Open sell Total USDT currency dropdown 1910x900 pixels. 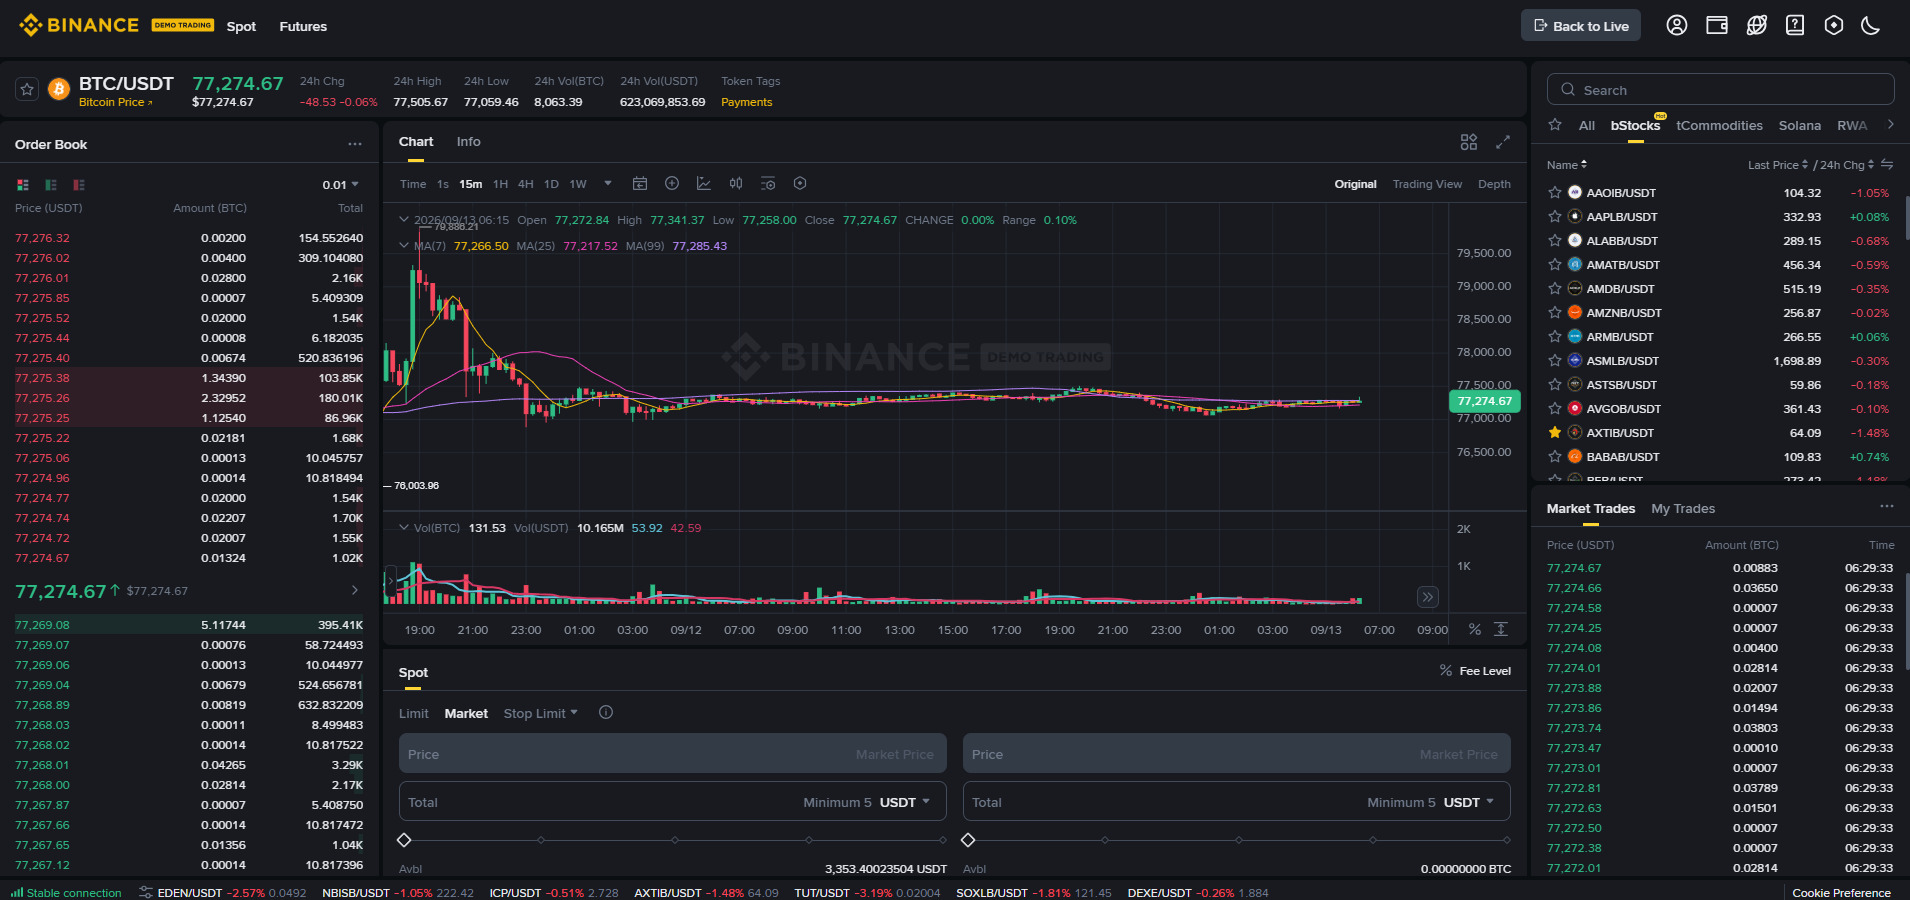click(1469, 802)
